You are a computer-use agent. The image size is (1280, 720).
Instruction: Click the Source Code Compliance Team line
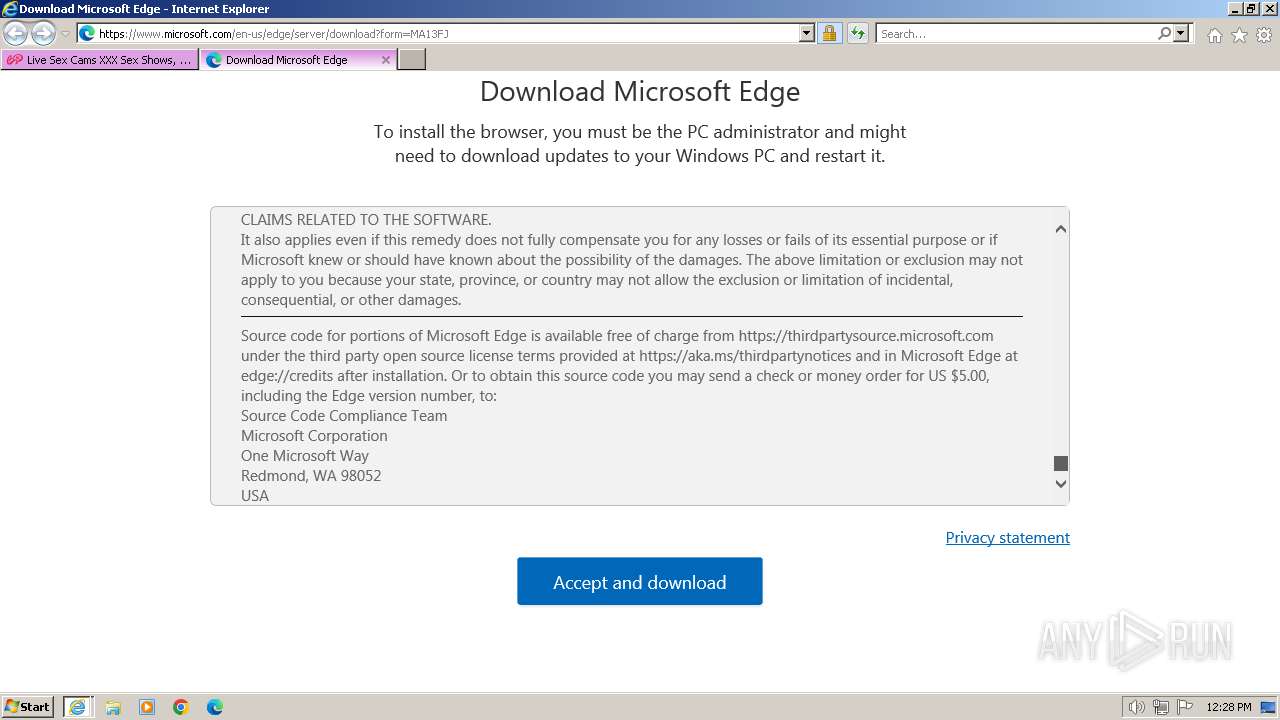click(x=344, y=415)
